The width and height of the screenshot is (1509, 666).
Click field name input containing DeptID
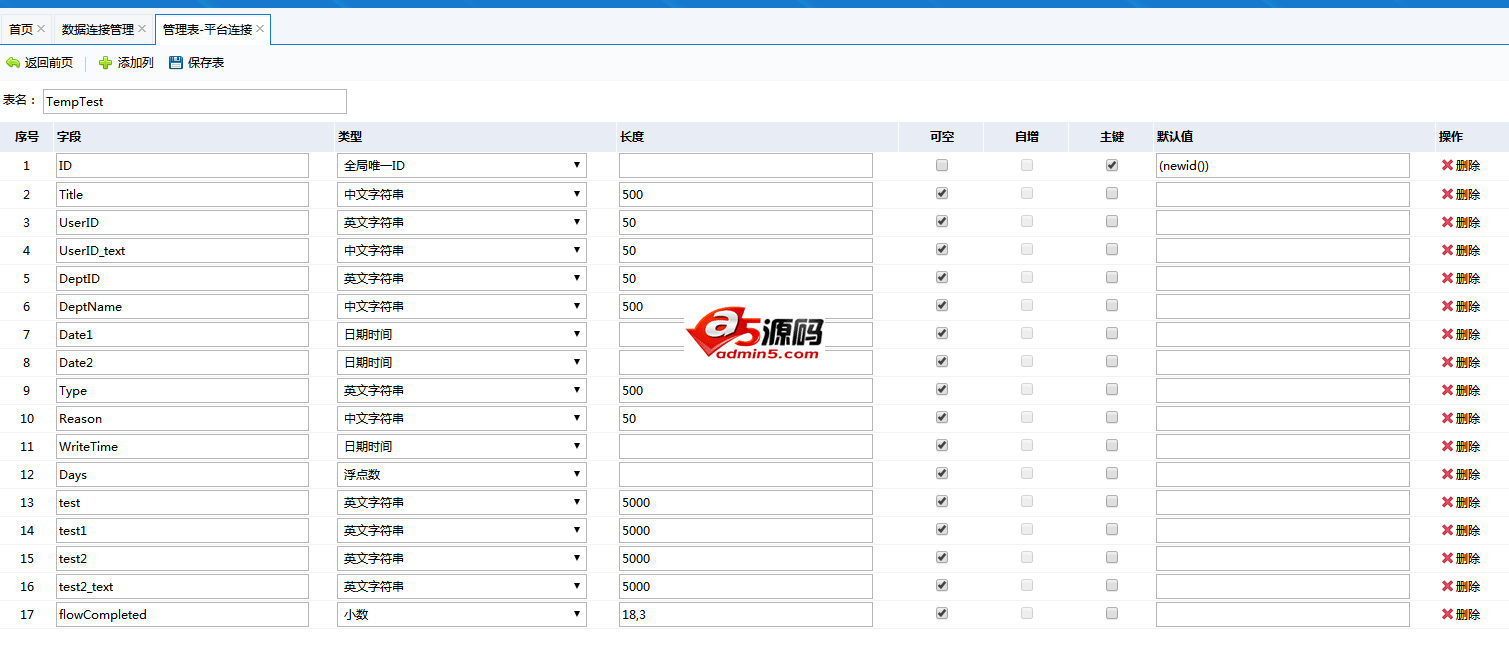click(182, 278)
